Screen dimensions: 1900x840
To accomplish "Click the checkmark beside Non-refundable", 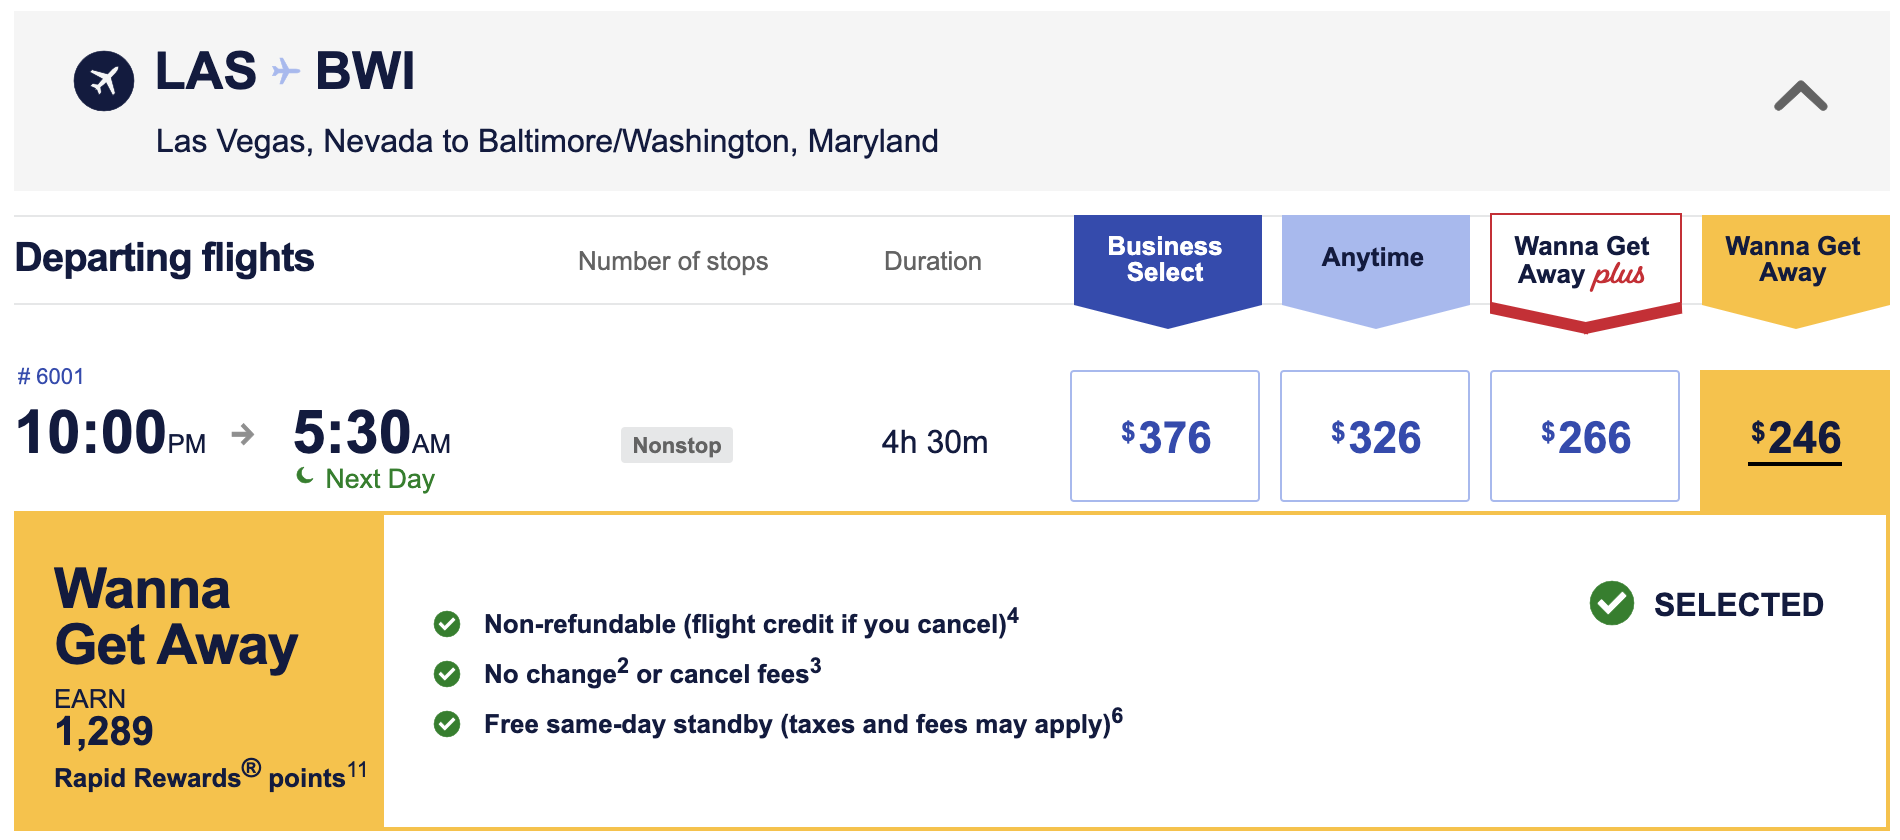I will point(447,624).
